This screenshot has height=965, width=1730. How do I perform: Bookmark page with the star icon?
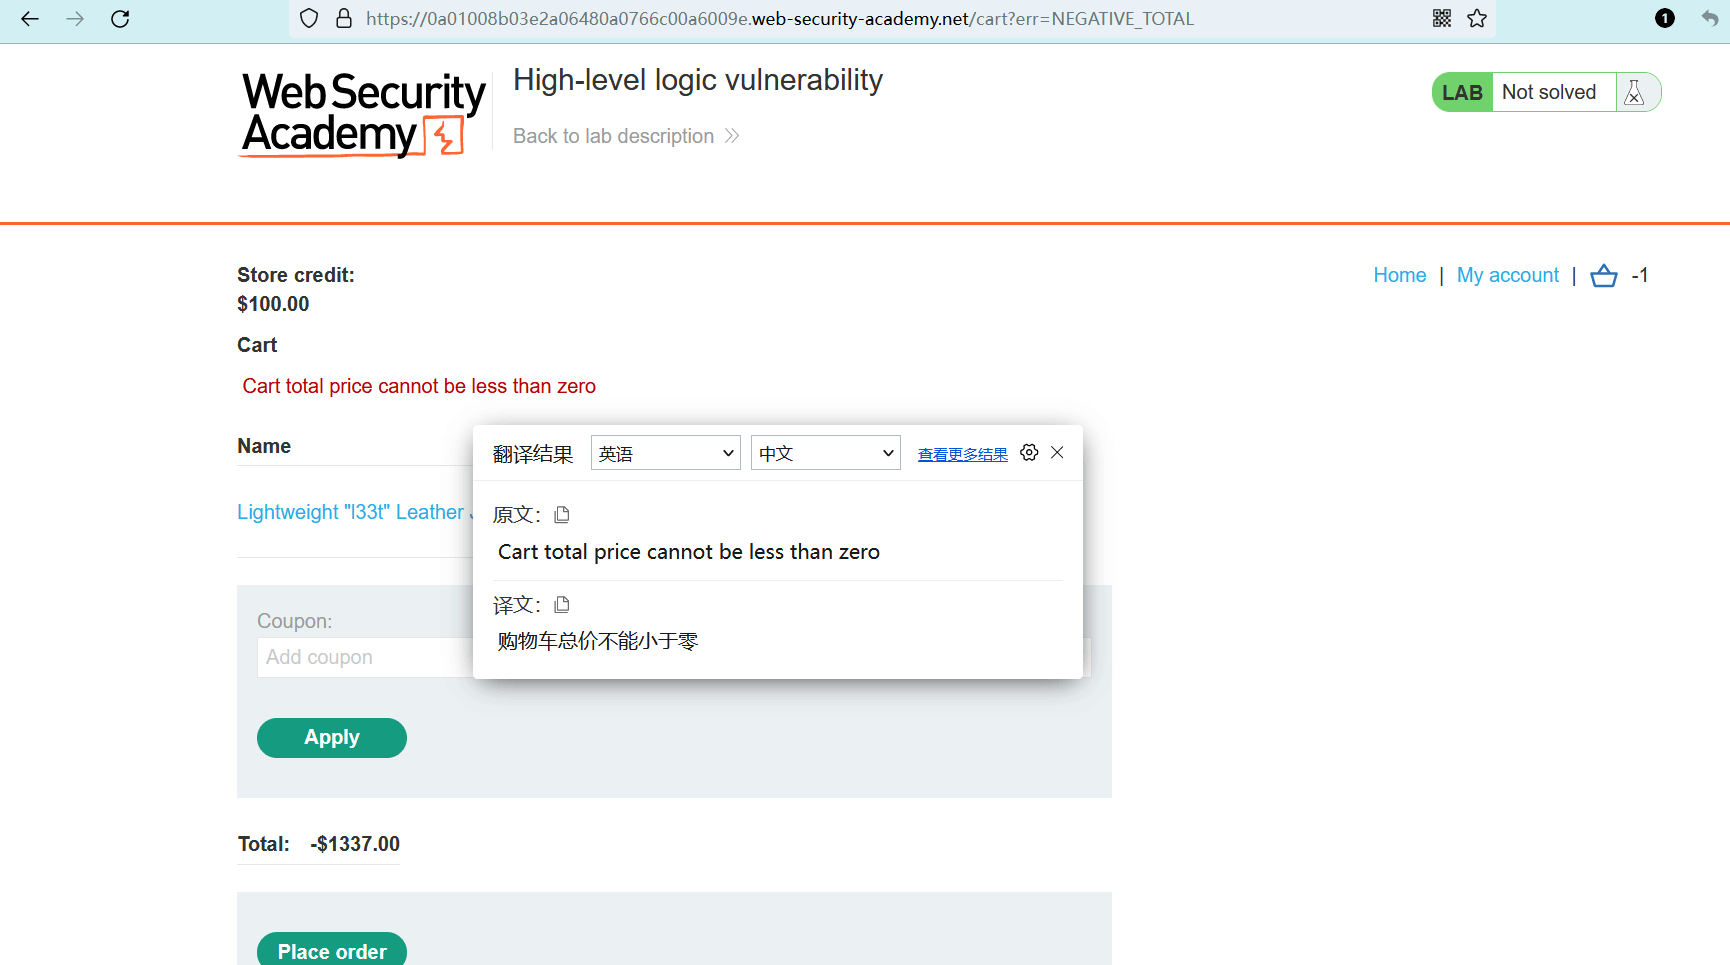(x=1477, y=18)
